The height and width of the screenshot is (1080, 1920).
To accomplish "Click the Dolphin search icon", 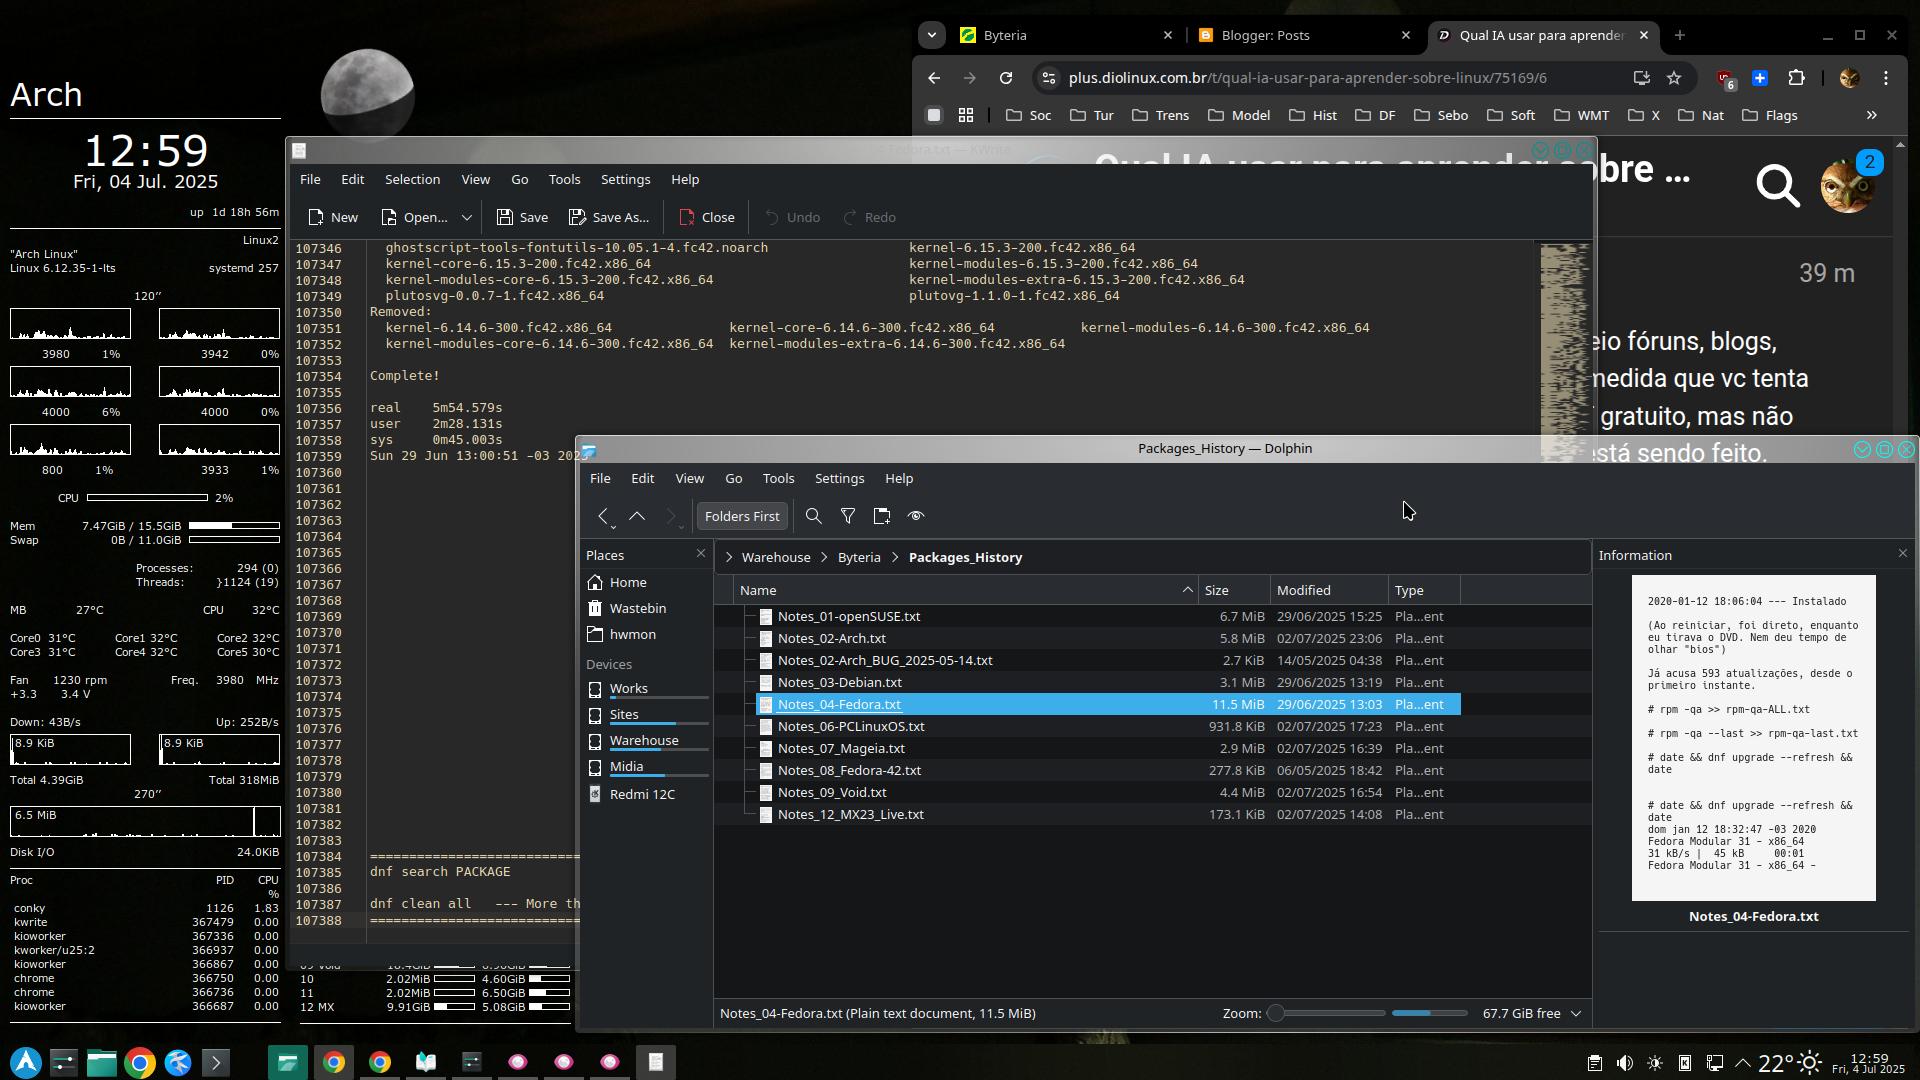I will coord(813,516).
